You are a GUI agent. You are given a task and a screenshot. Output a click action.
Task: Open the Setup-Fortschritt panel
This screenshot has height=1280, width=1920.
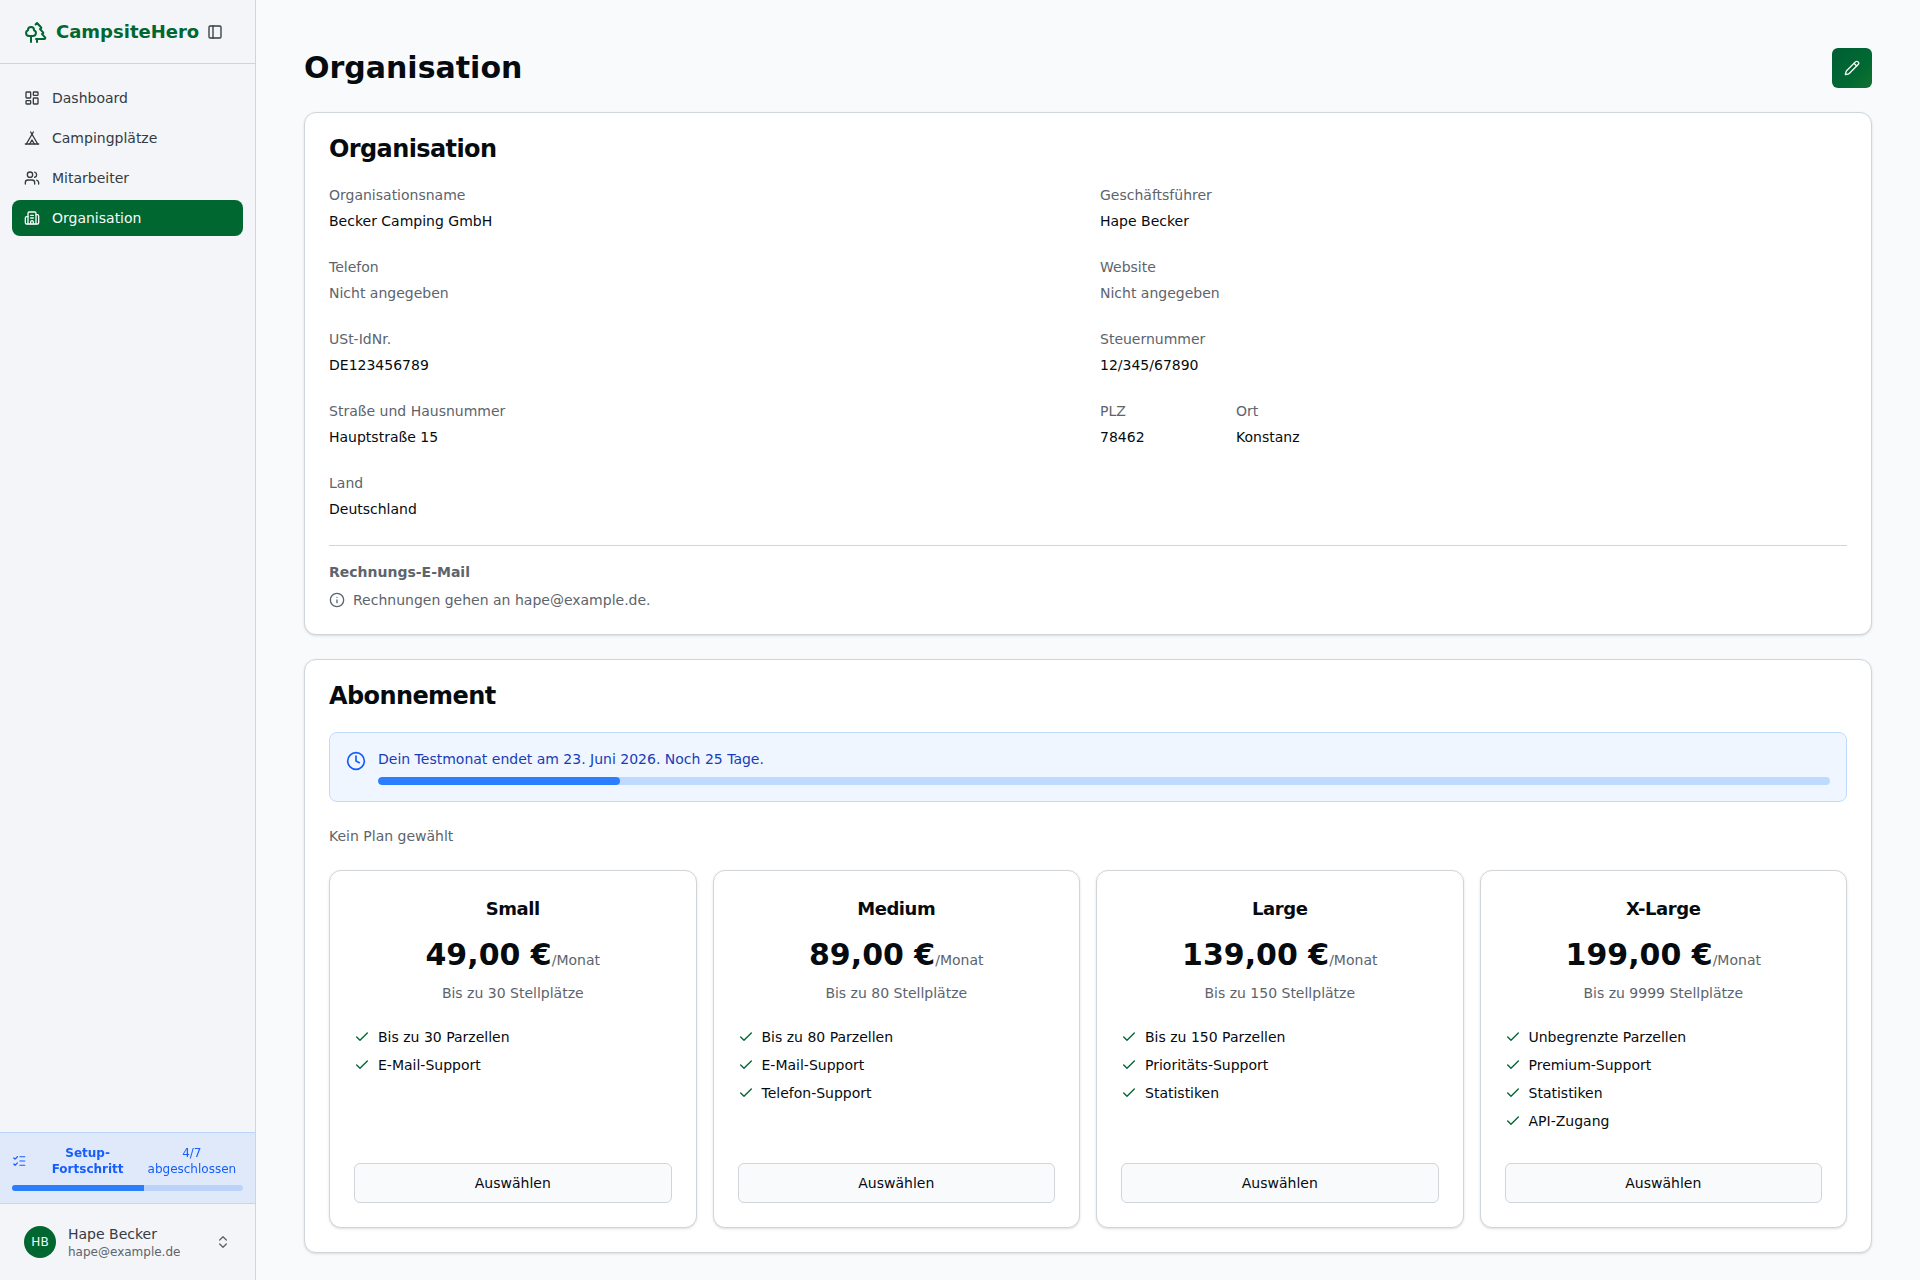tap(127, 1168)
